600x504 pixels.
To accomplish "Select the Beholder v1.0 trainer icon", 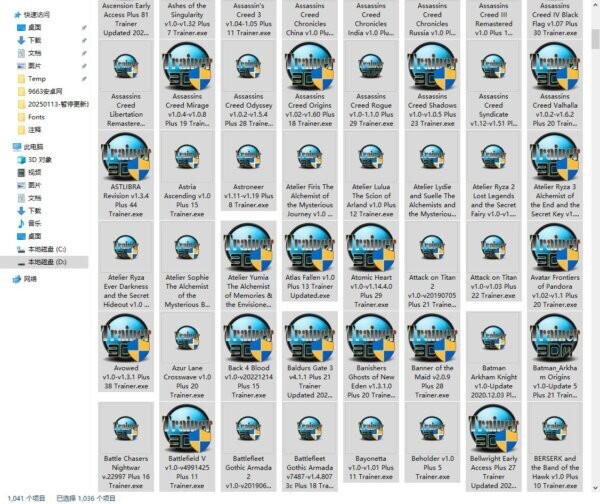I will 432,429.
